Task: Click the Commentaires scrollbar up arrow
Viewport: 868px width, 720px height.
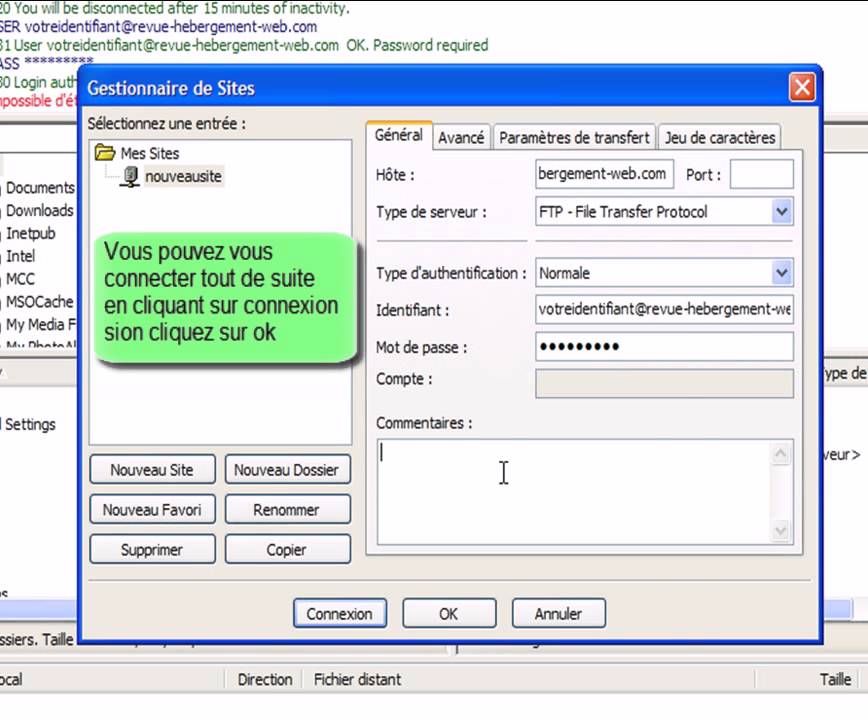Action: point(781,454)
